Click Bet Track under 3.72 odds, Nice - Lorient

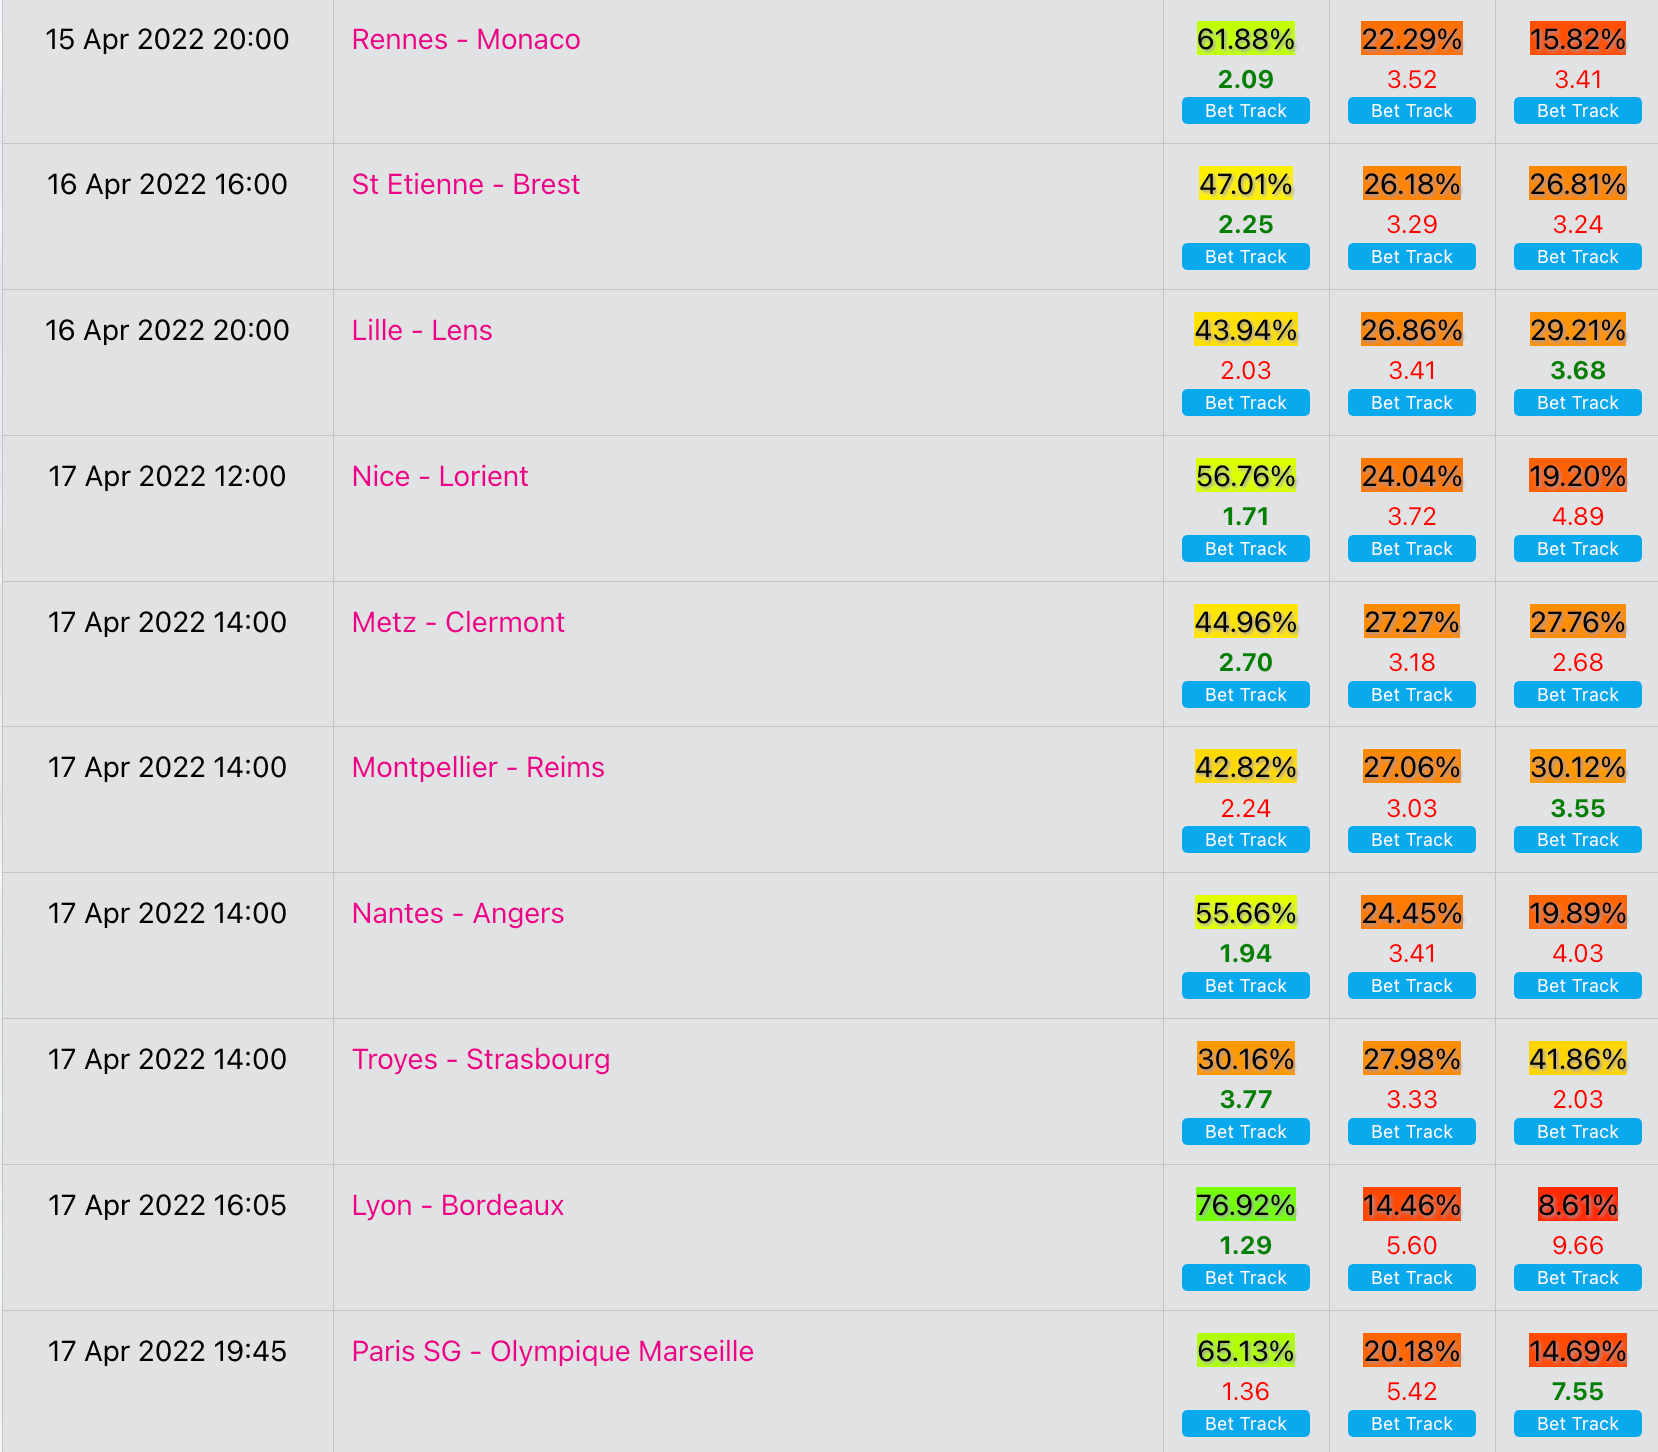1412,549
